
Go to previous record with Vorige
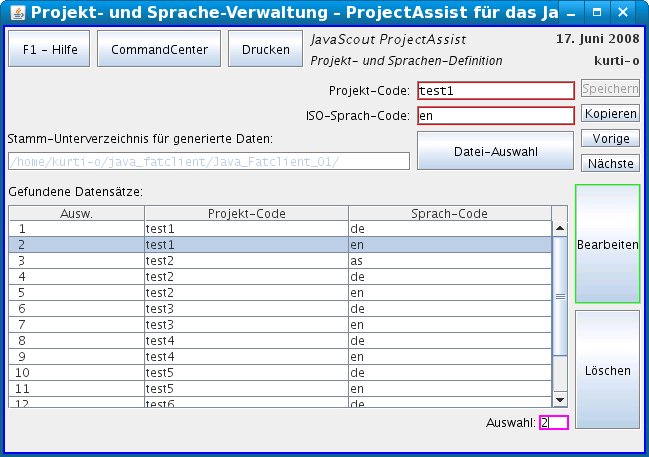pyautogui.click(x=610, y=139)
